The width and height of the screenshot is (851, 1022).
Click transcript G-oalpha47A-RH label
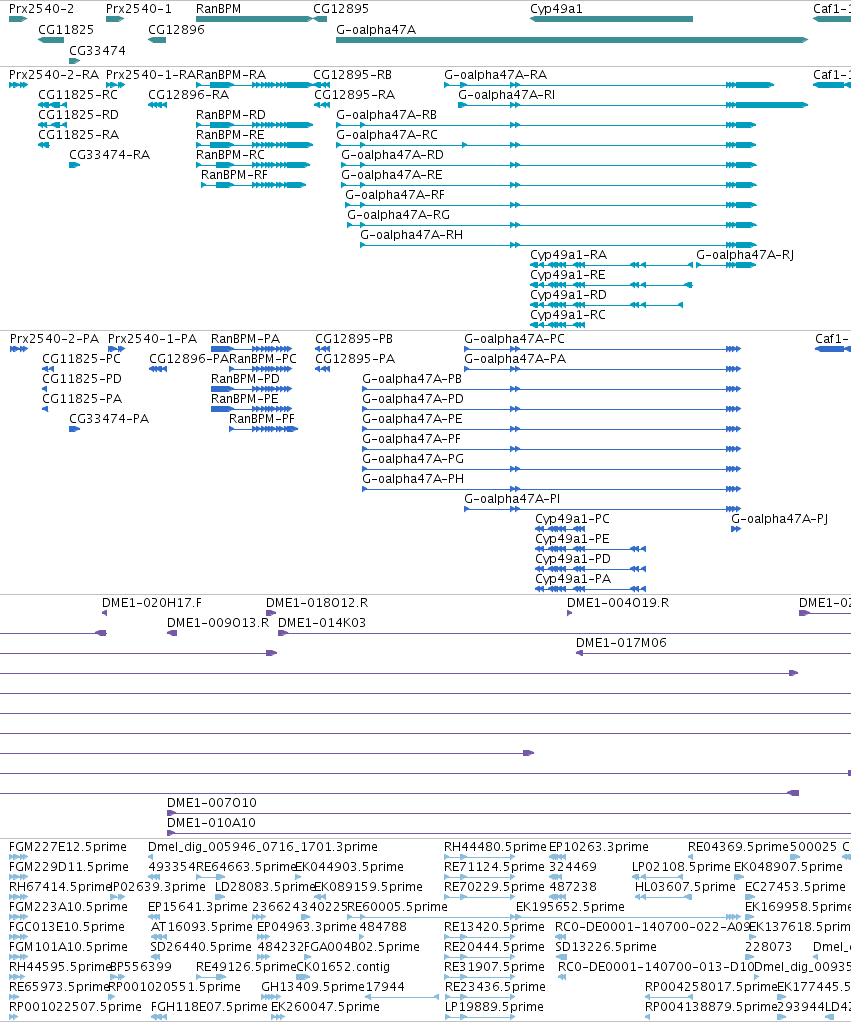[x=412, y=235]
